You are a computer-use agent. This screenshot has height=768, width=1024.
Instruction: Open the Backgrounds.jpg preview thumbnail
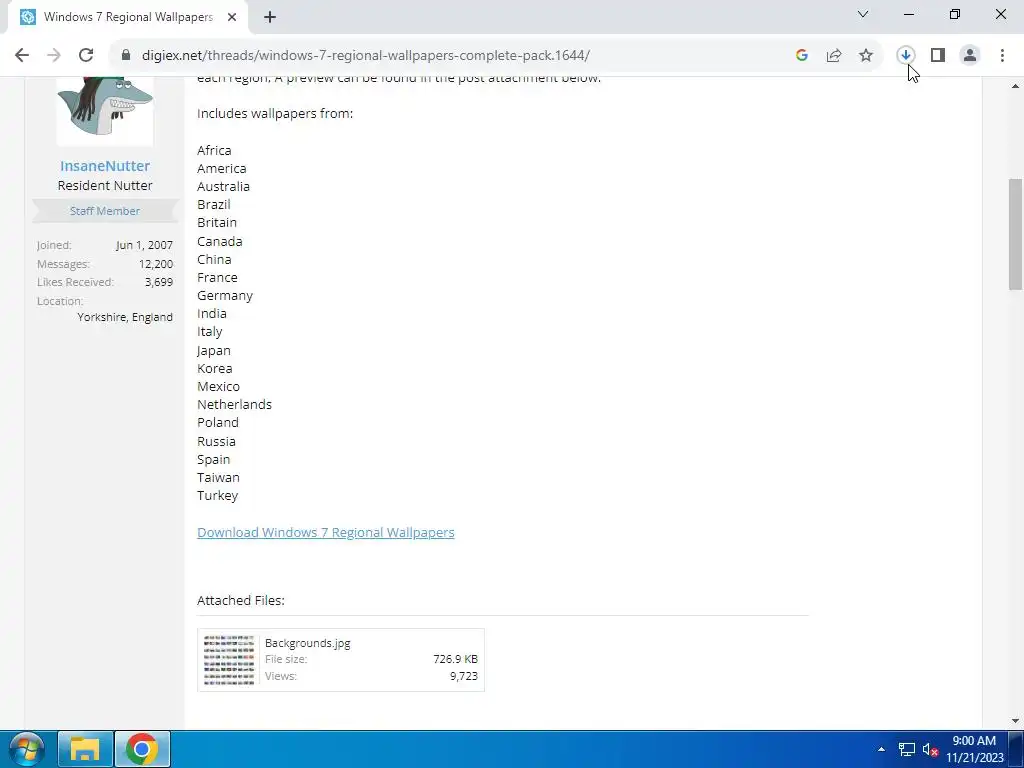coord(229,660)
